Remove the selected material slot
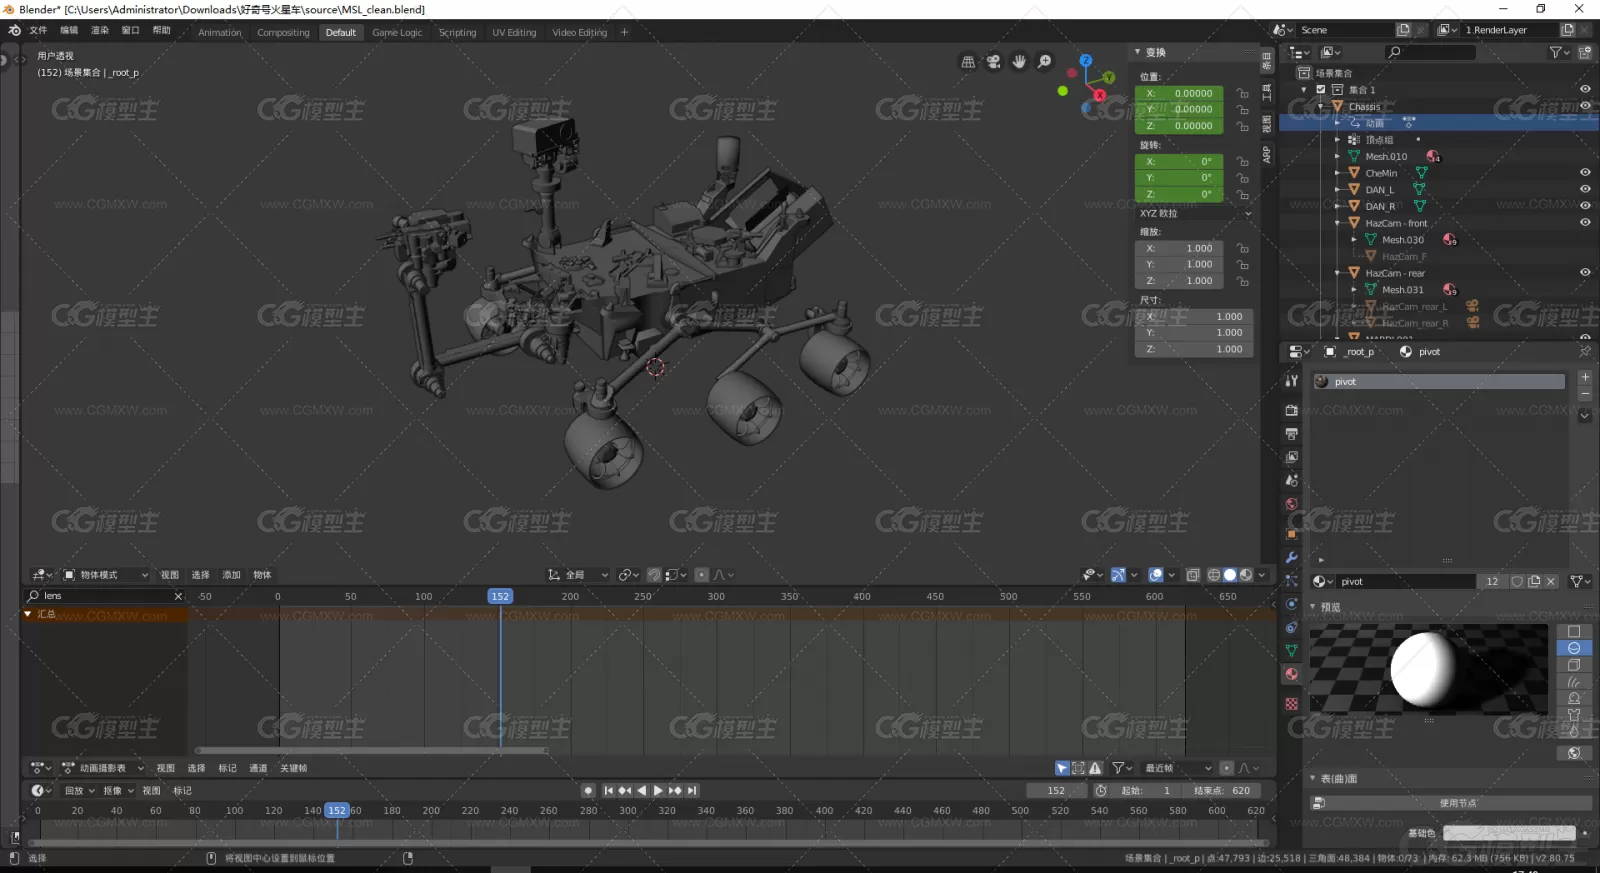The width and height of the screenshot is (1600, 873). pos(1585,394)
